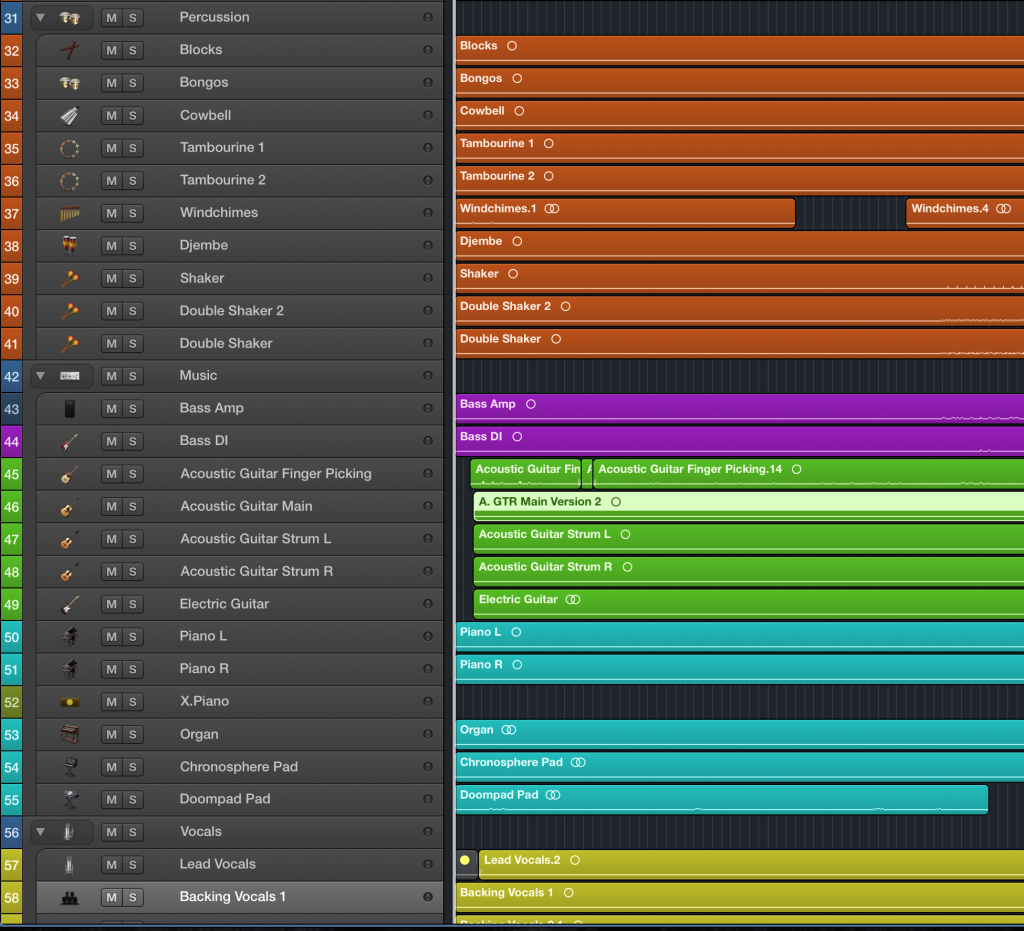Screen dimensions: 1024x931
Task: Click the Djembe drum track icon
Action: coord(70,245)
